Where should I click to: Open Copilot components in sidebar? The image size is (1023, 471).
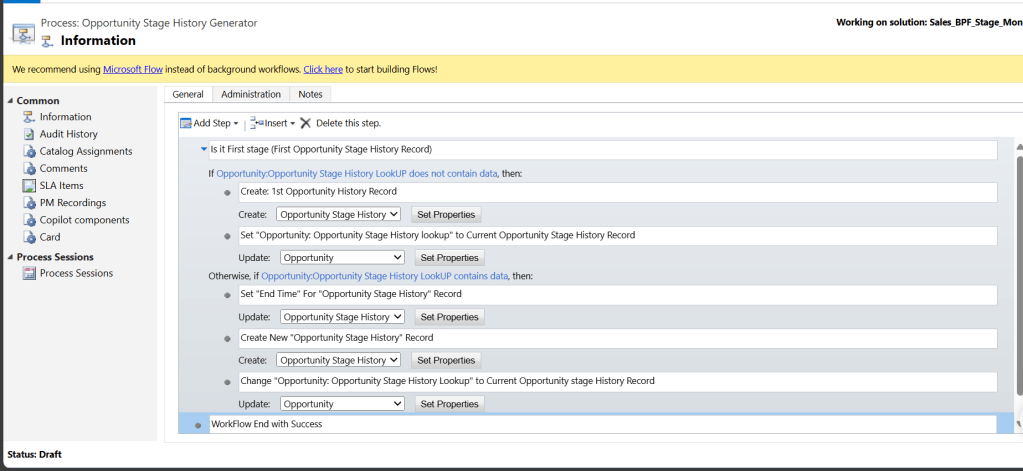pos(84,220)
